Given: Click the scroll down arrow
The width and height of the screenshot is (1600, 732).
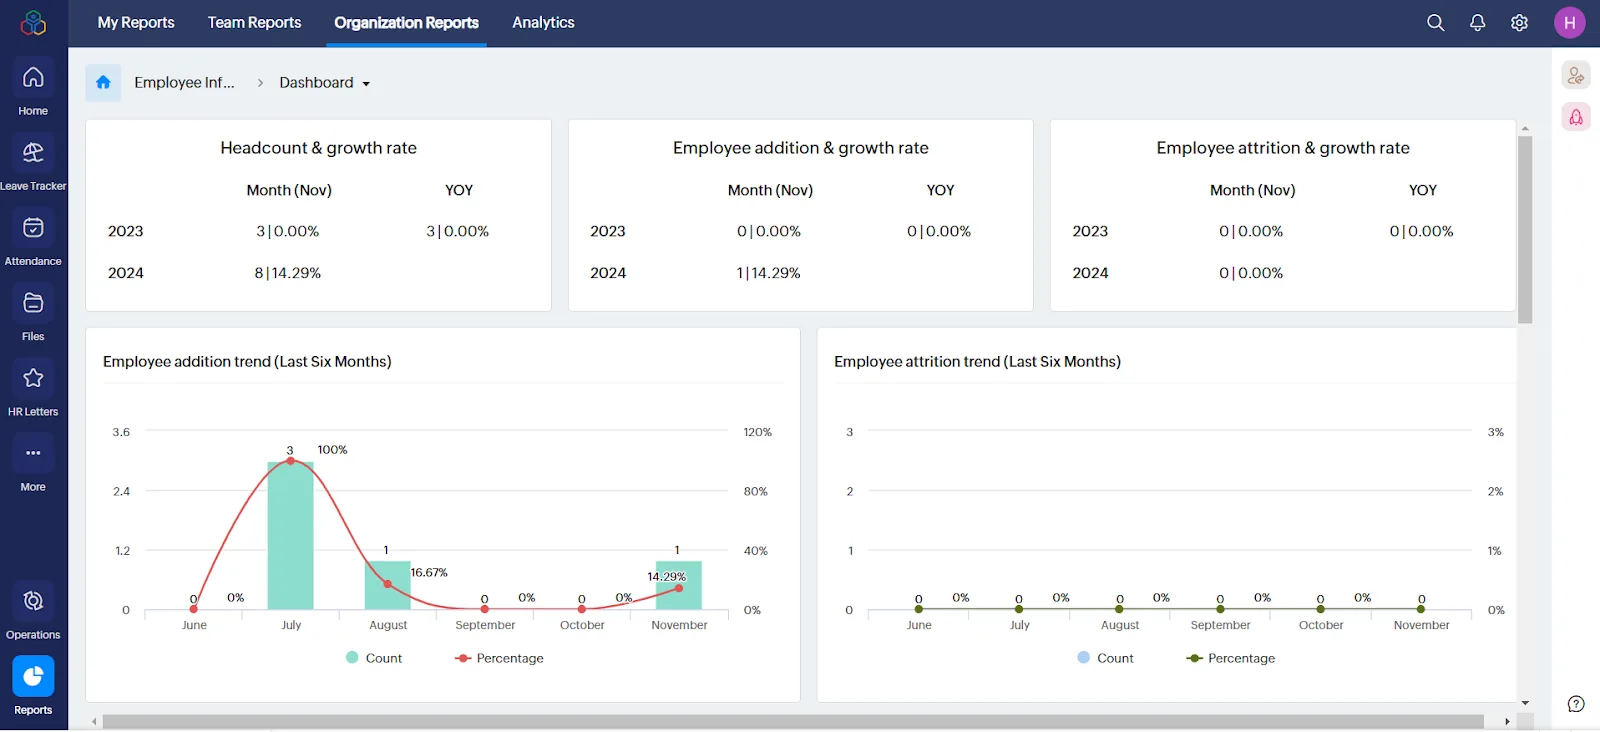Looking at the screenshot, I should click(1525, 703).
